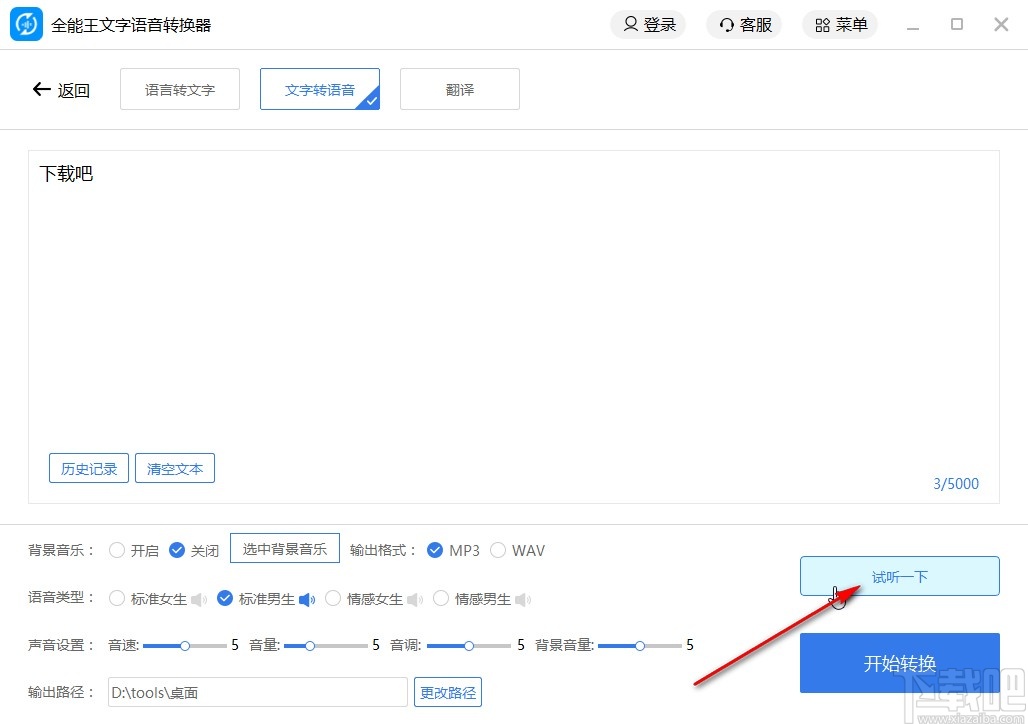Click 试听一下 to preview audio
The width and height of the screenshot is (1028, 724).
tap(899, 575)
